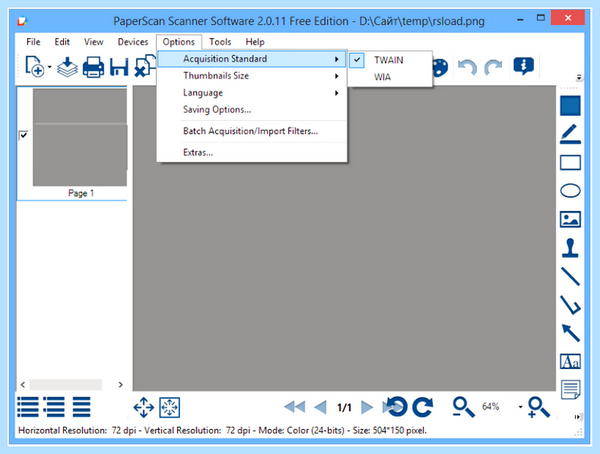
Task: Click the main toolbar overflow arrow
Action: coord(579,78)
